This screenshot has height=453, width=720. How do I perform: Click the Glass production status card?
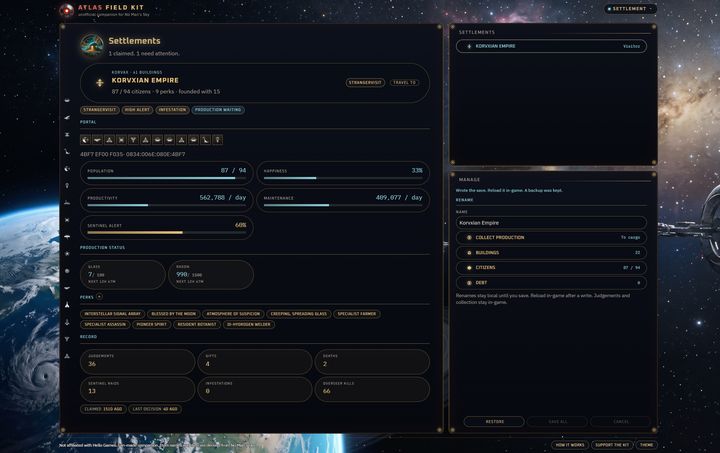tap(123, 274)
